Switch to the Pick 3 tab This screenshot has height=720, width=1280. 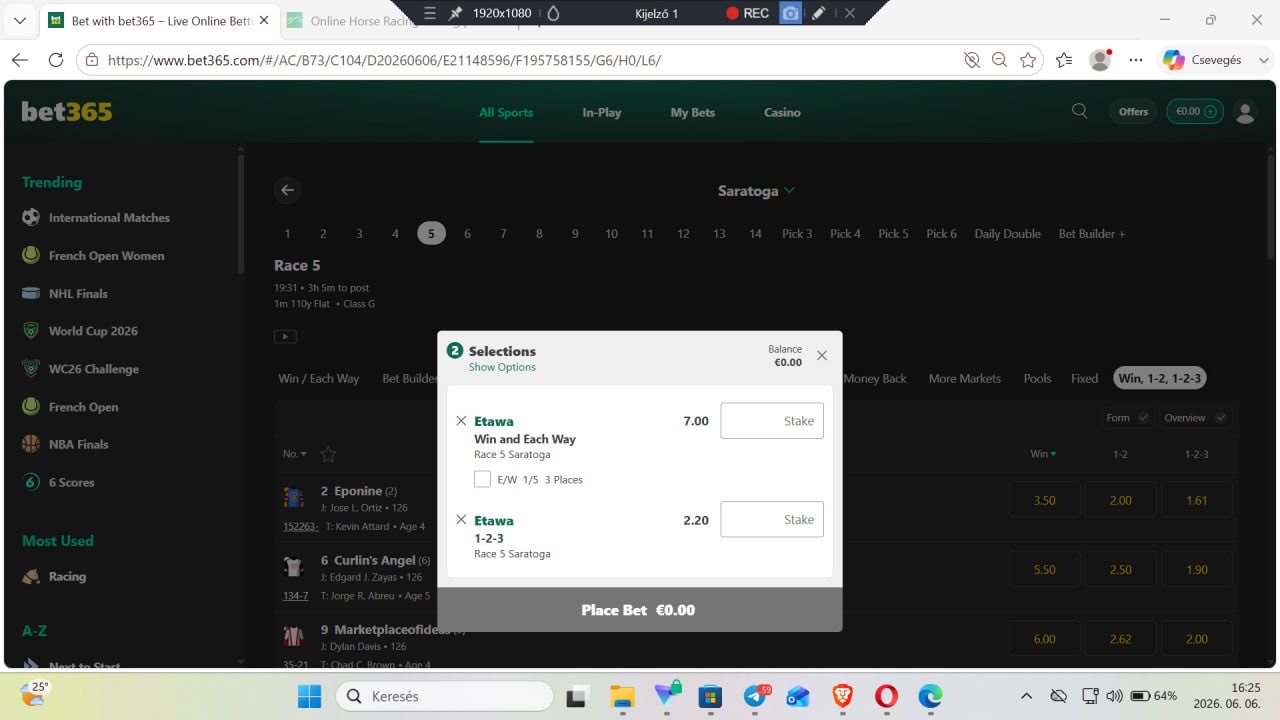coord(797,234)
